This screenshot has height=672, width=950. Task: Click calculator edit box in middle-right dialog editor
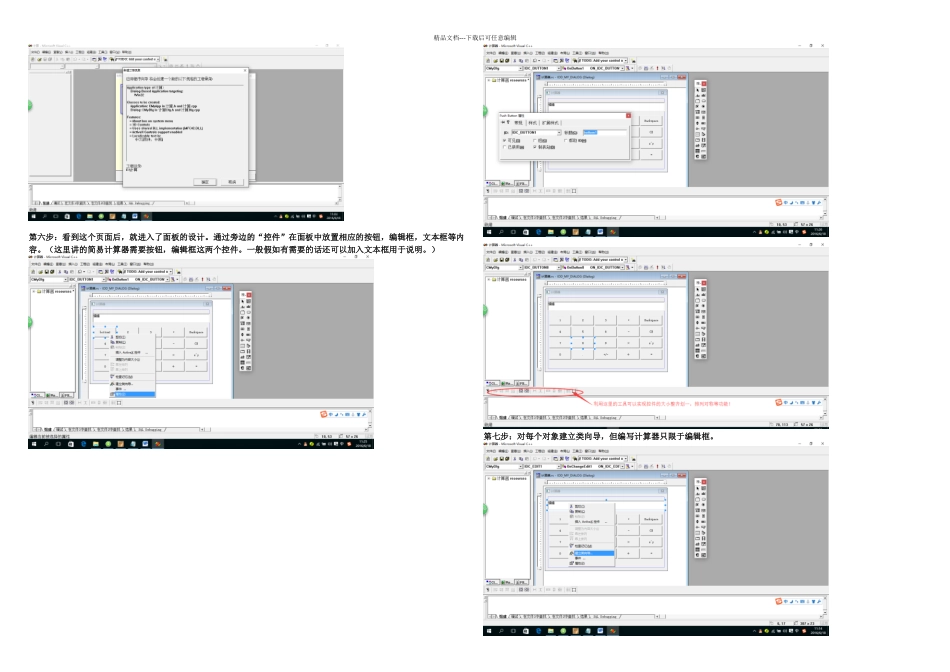(x=606, y=304)
